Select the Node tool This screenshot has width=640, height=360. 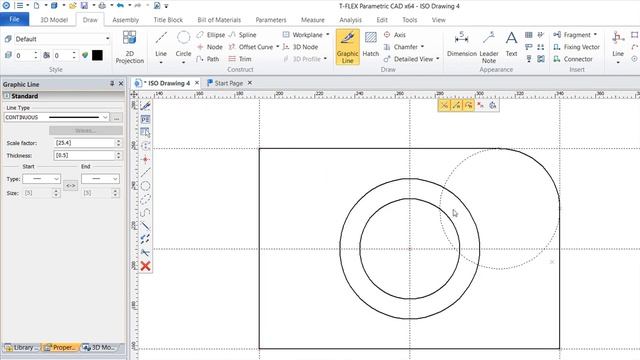coord(210,47)
